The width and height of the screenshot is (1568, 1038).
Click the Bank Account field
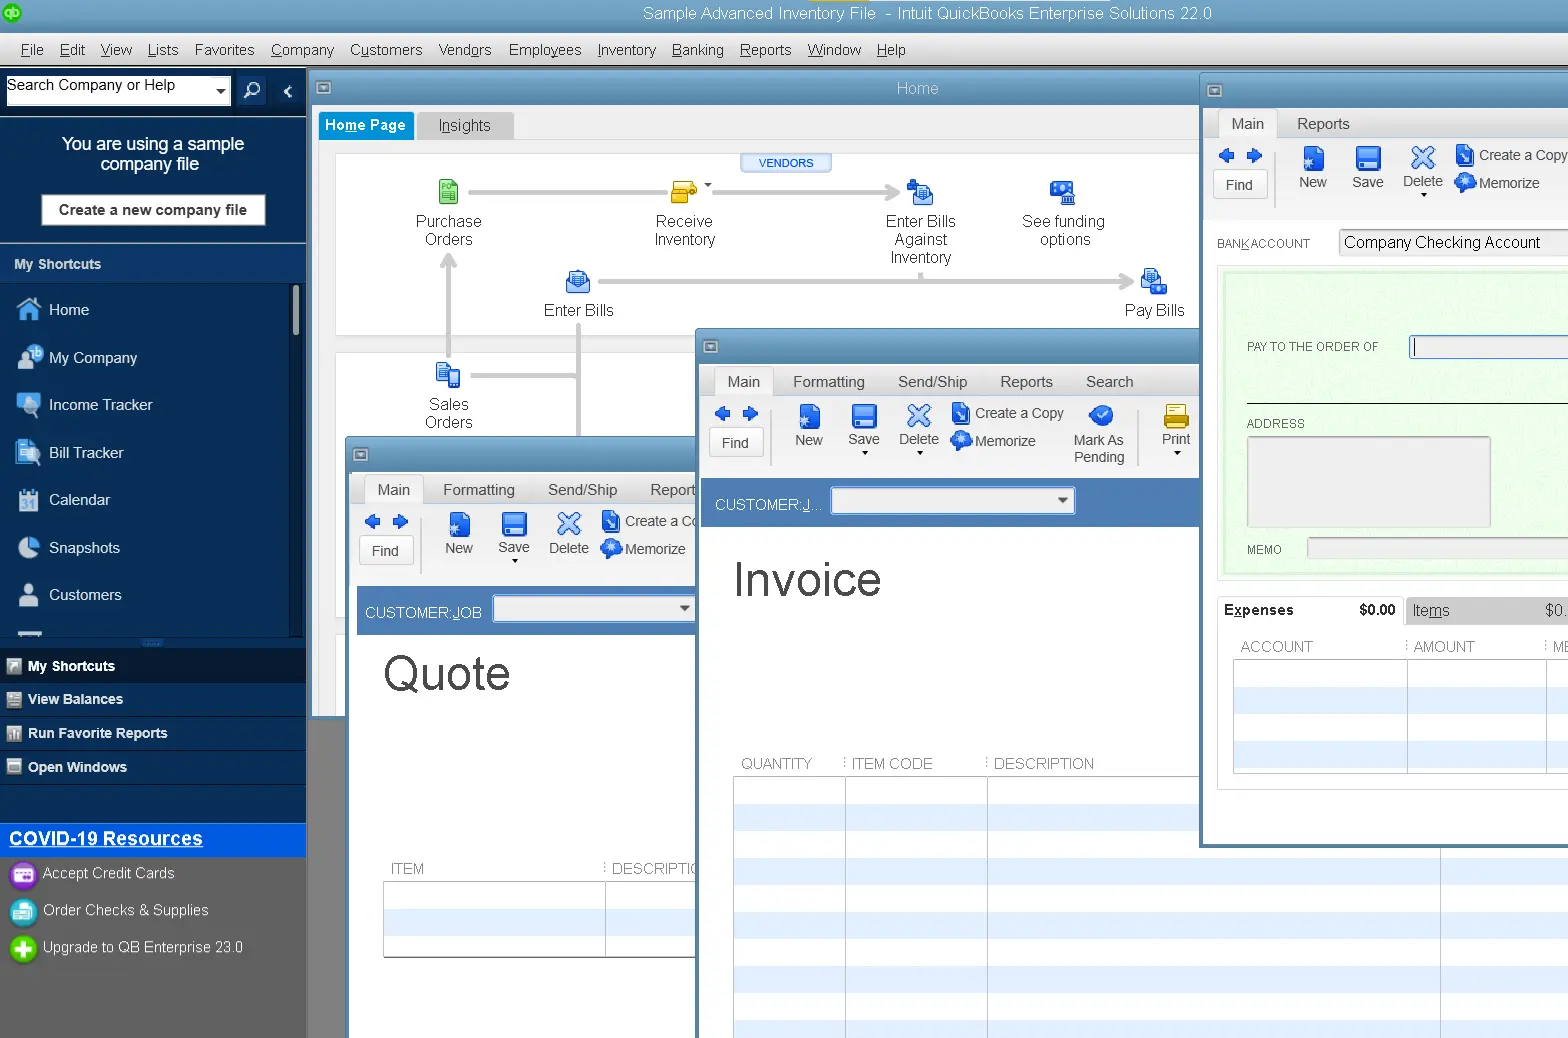[x=1453, y=242]
